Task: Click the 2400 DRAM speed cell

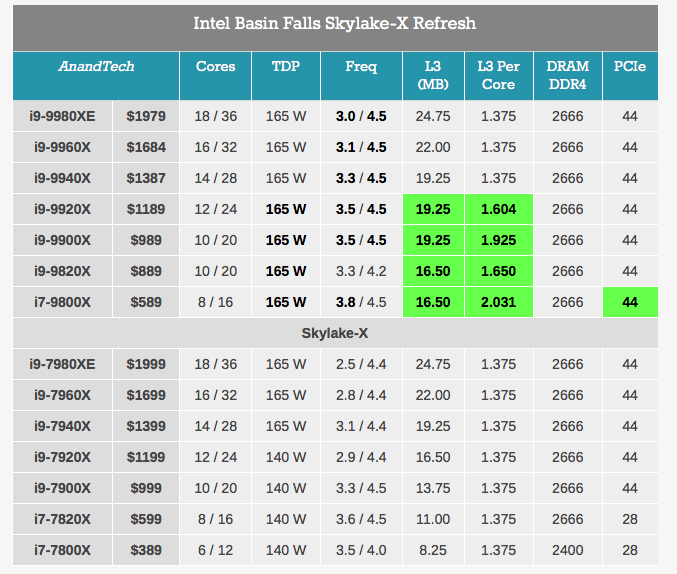Action: 568,550
